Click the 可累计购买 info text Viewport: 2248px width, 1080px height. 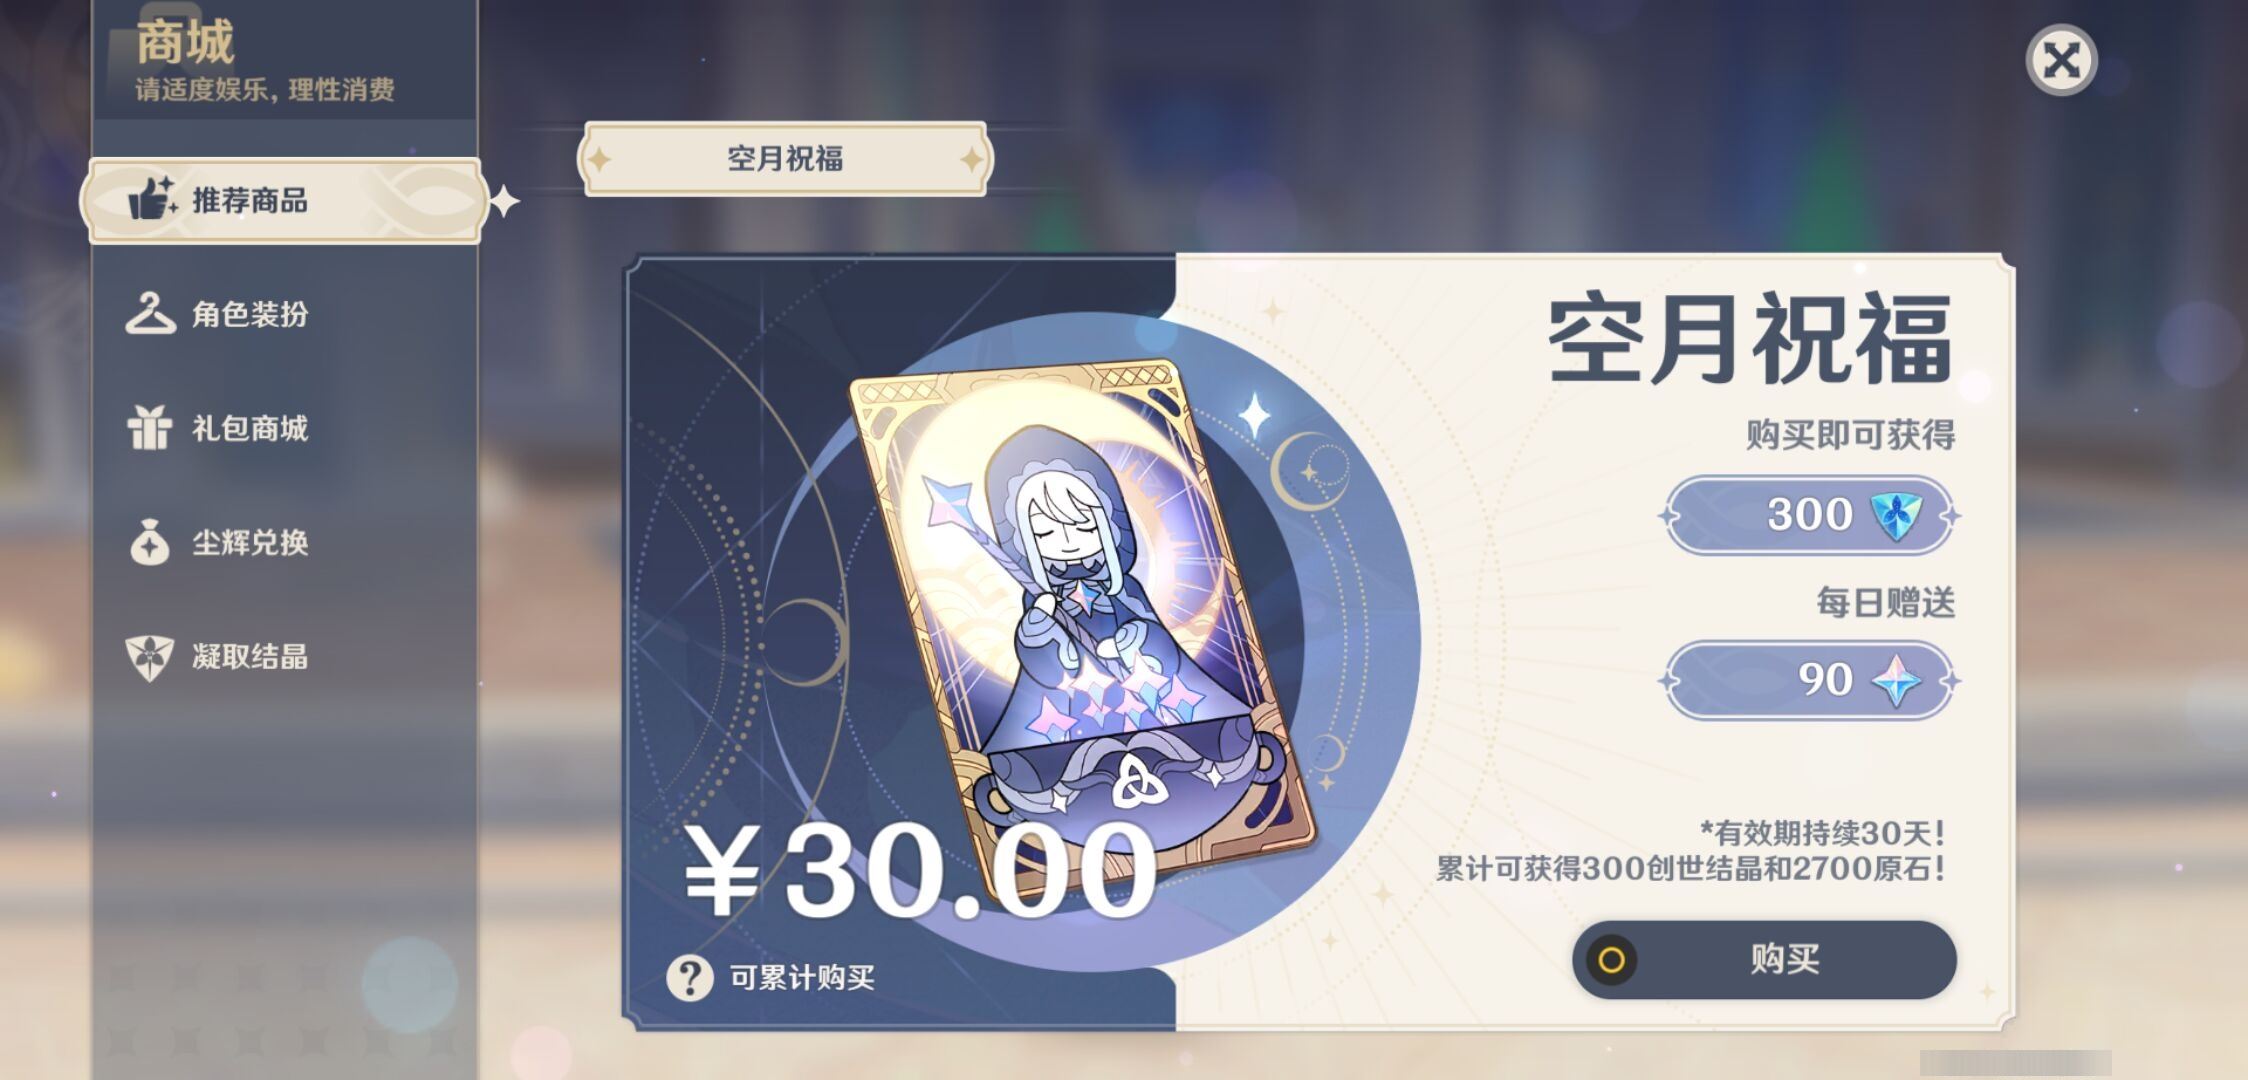click(x=802, y=977)
